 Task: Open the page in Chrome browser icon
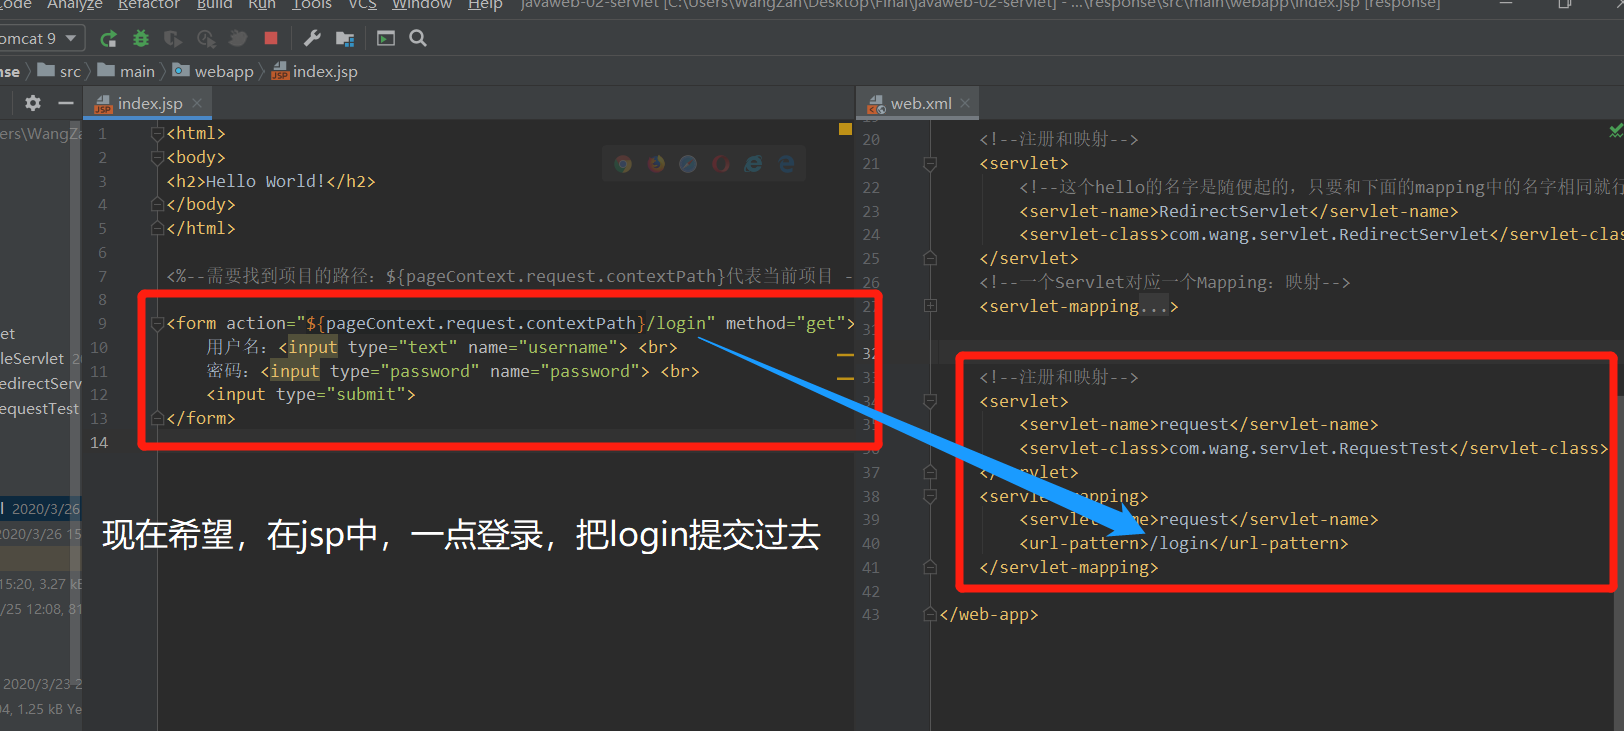pos(623,164)
